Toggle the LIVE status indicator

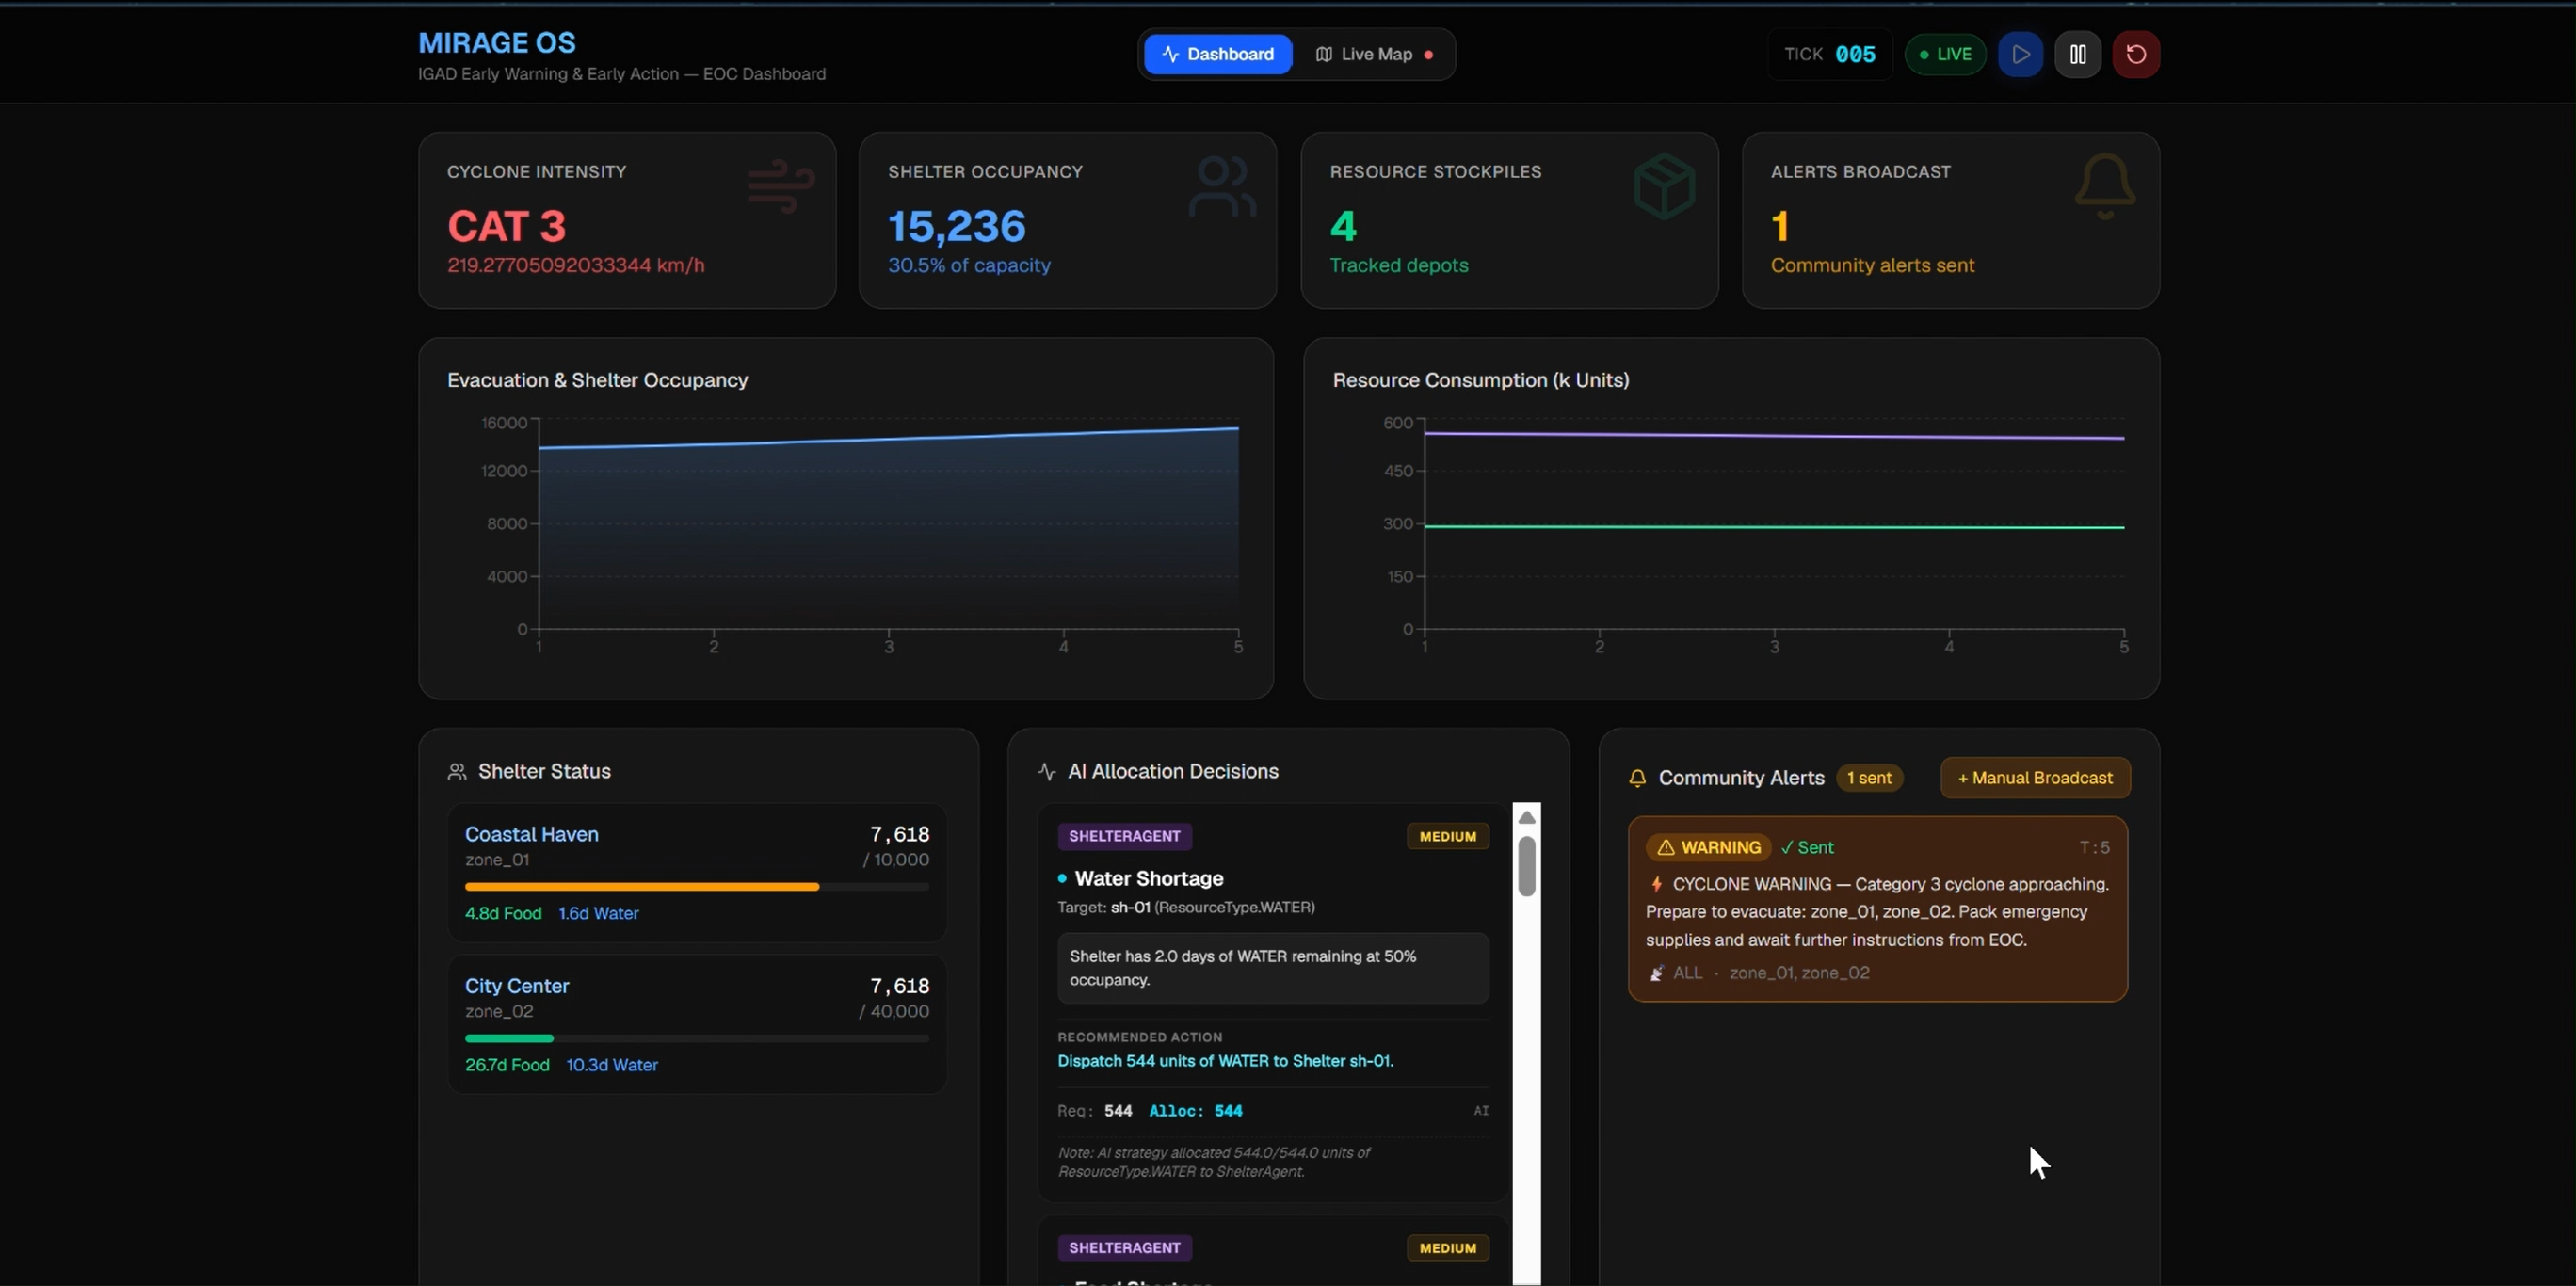click(x=1944, y=54)
